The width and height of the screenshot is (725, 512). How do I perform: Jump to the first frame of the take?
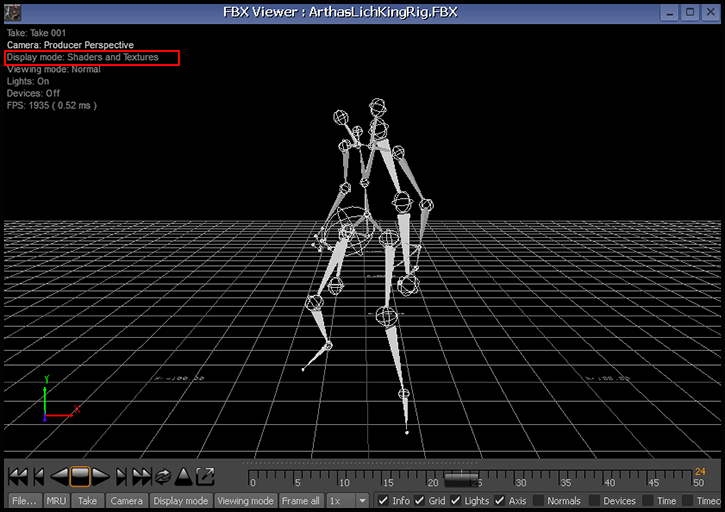point(18,476)
